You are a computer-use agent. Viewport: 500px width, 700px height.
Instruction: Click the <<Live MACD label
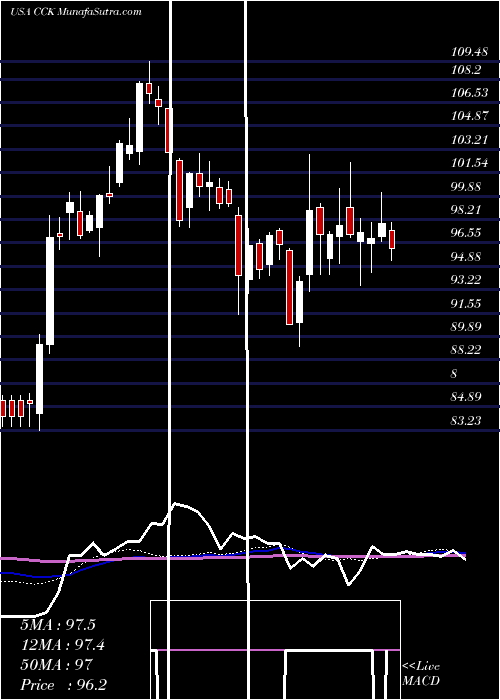421,673
